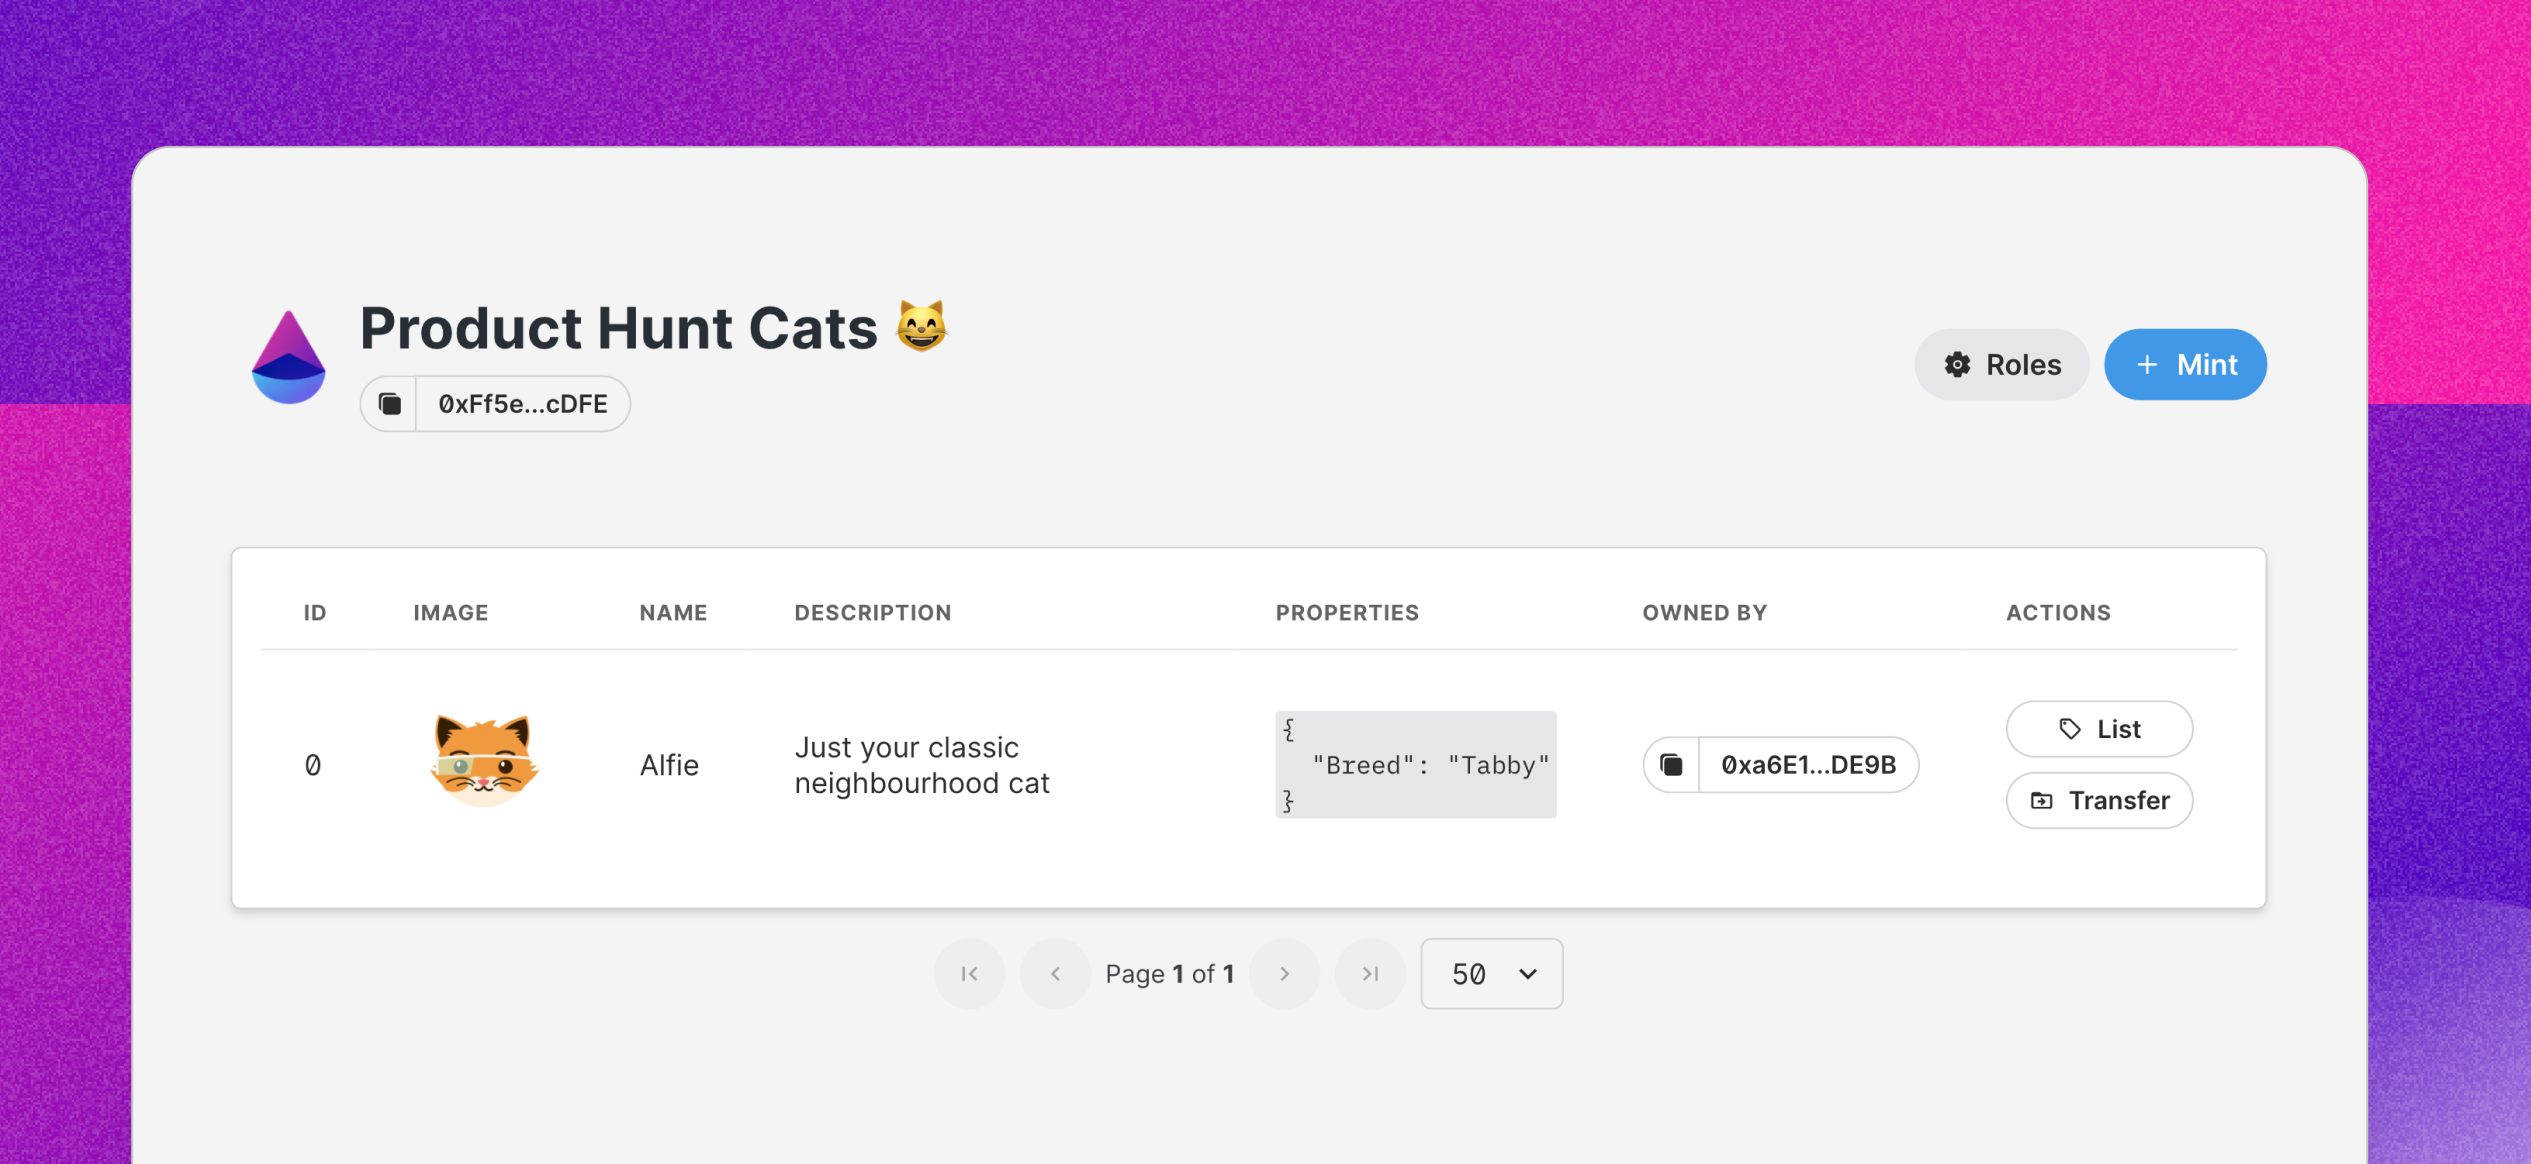Click the OWNED BY column header
This screenshot has width=2531, height=1164.
pyautogui.click(x=1705, y=613)
